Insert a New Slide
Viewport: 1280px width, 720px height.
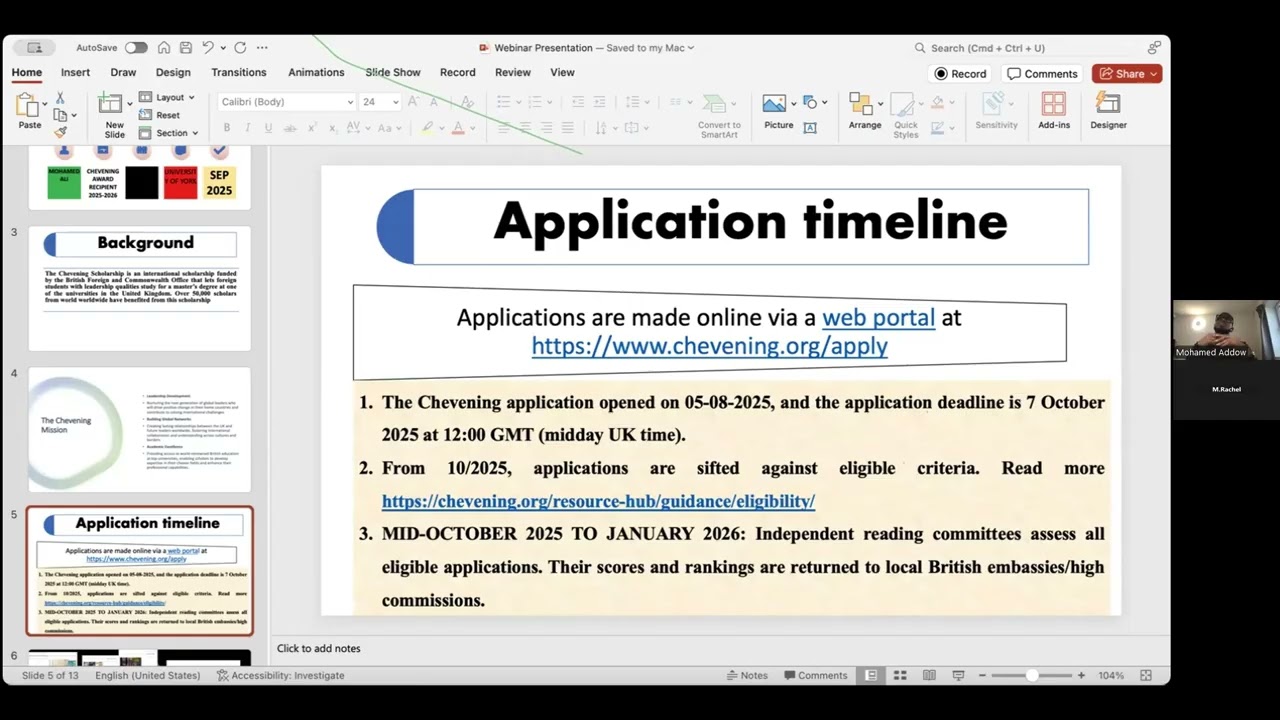click(114, 116)
